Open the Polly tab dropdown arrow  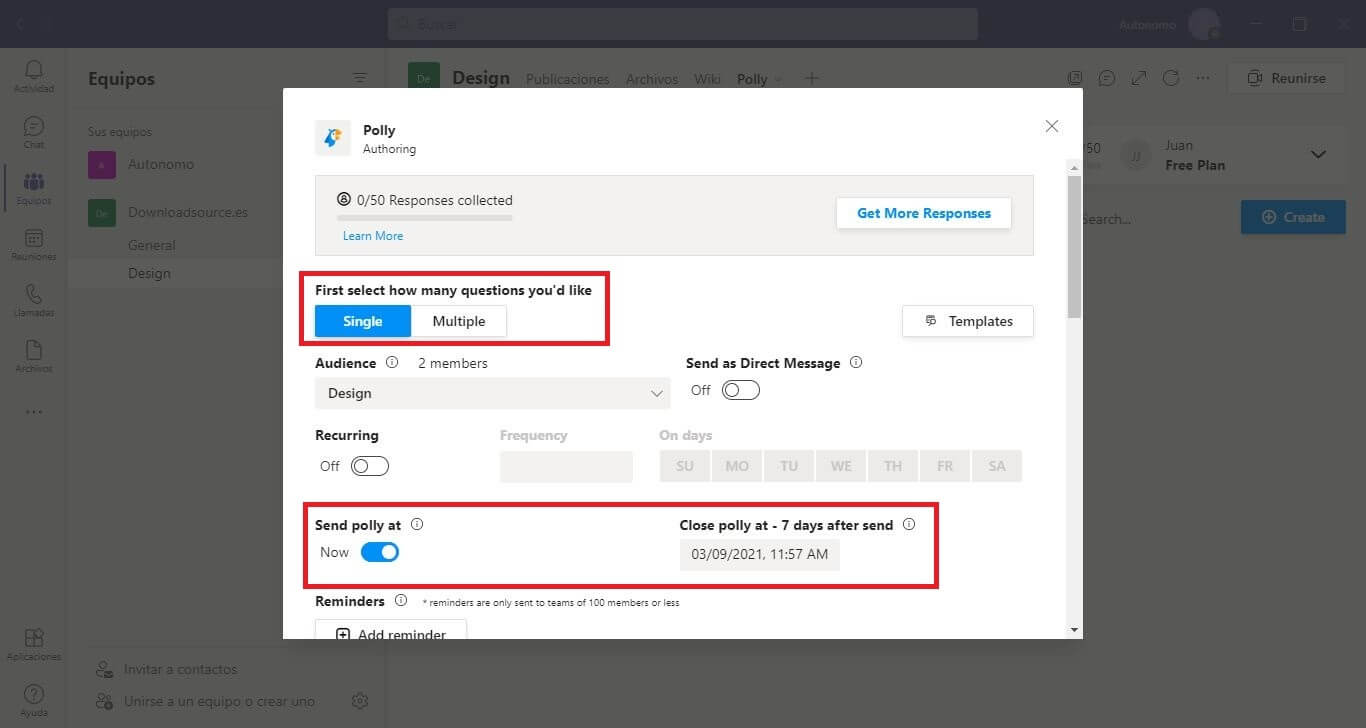click(779, 79)
